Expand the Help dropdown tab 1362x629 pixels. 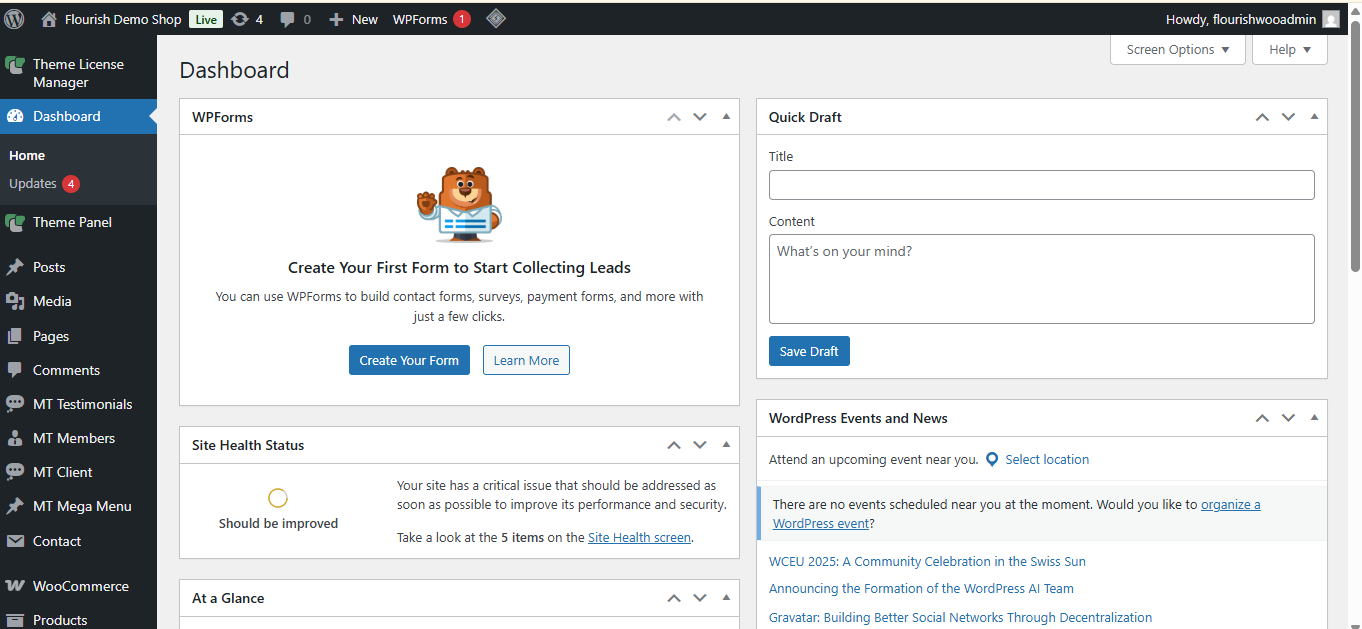(1290, 50)
